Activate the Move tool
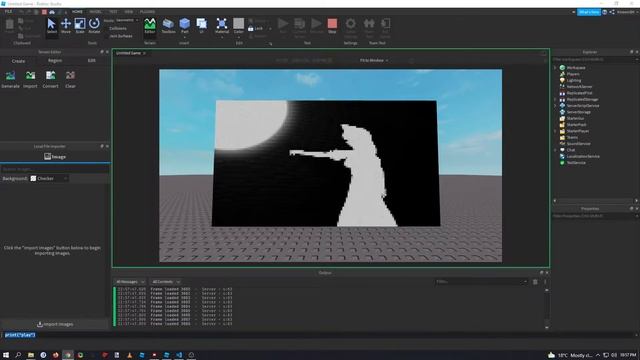Screen dimensions: 640x360 click(x=66, y=26)
